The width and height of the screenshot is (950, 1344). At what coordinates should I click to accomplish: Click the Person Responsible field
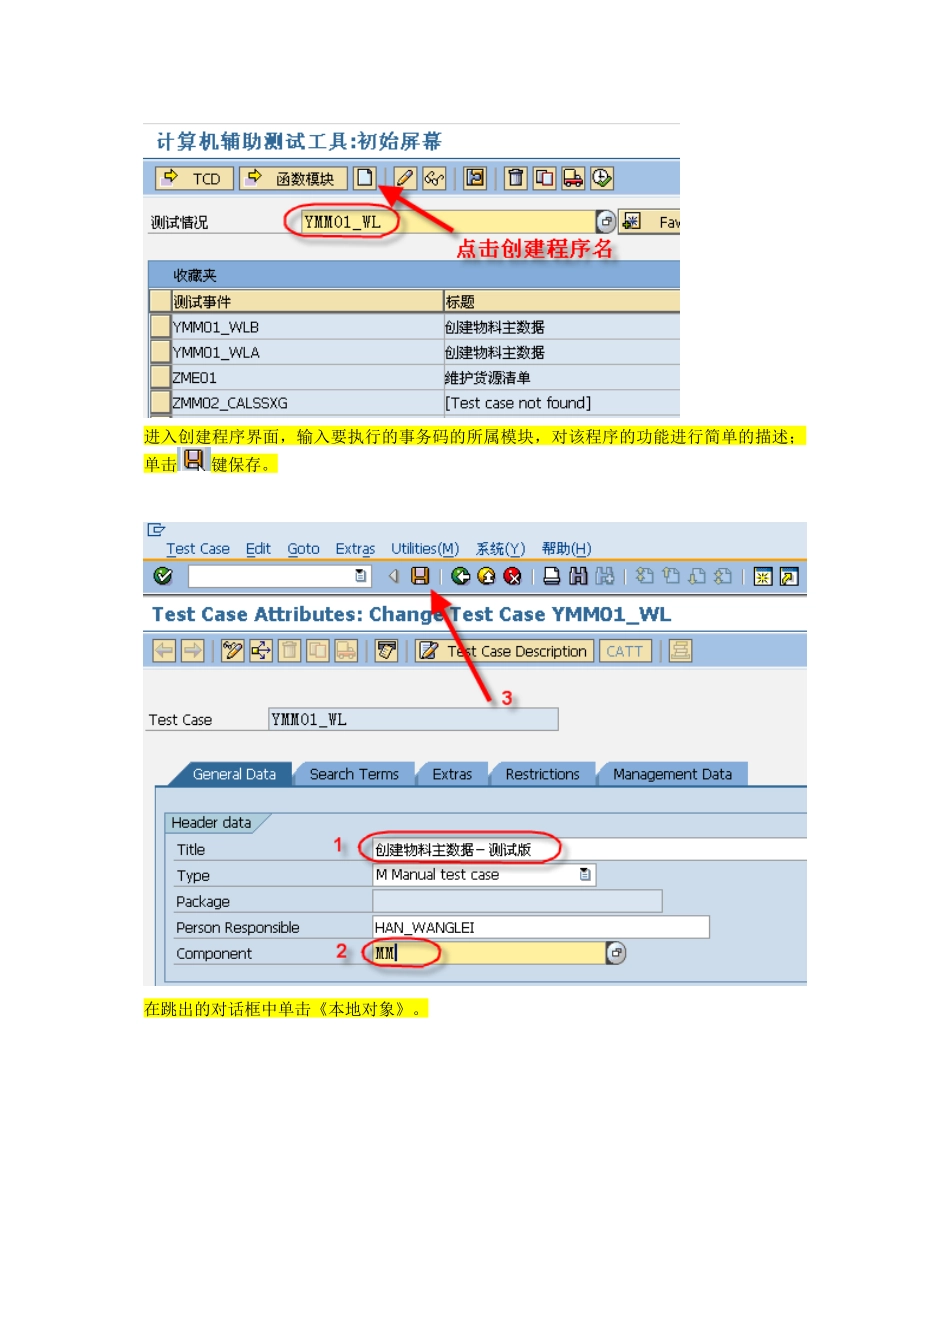tap(541, 927)
